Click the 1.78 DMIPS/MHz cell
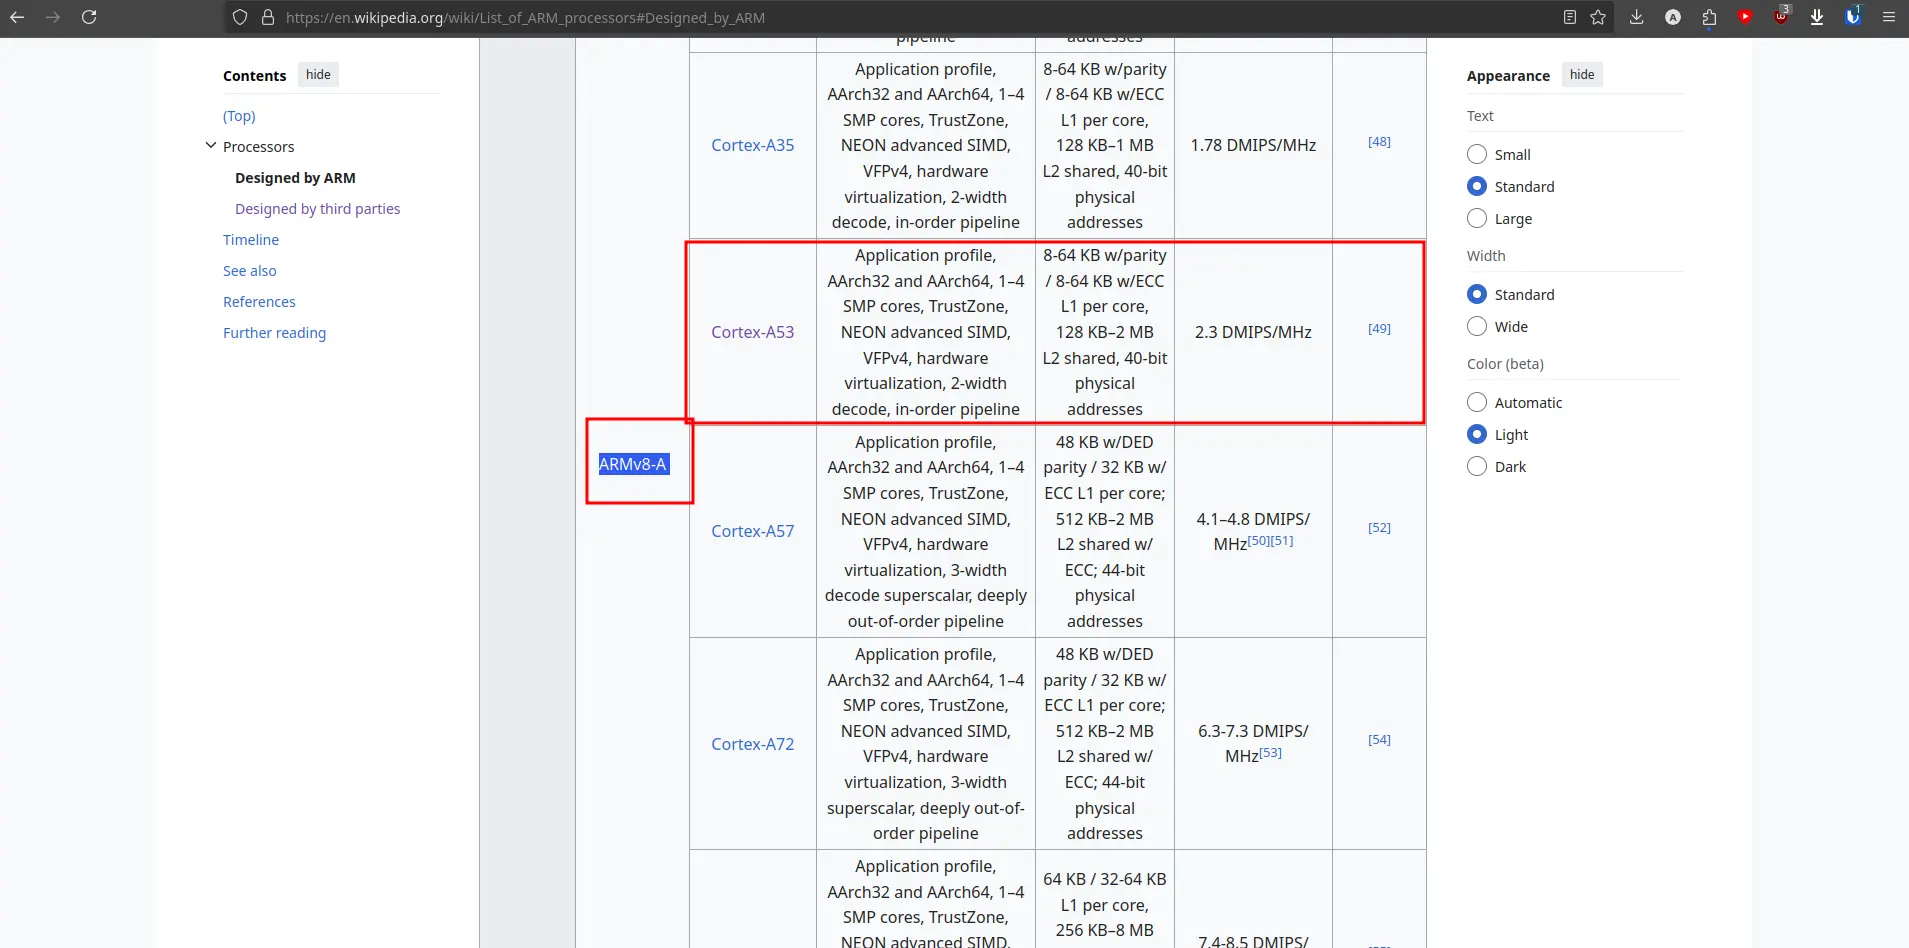The width and height of the screenshot is (1909, 948). (1253, 145)
